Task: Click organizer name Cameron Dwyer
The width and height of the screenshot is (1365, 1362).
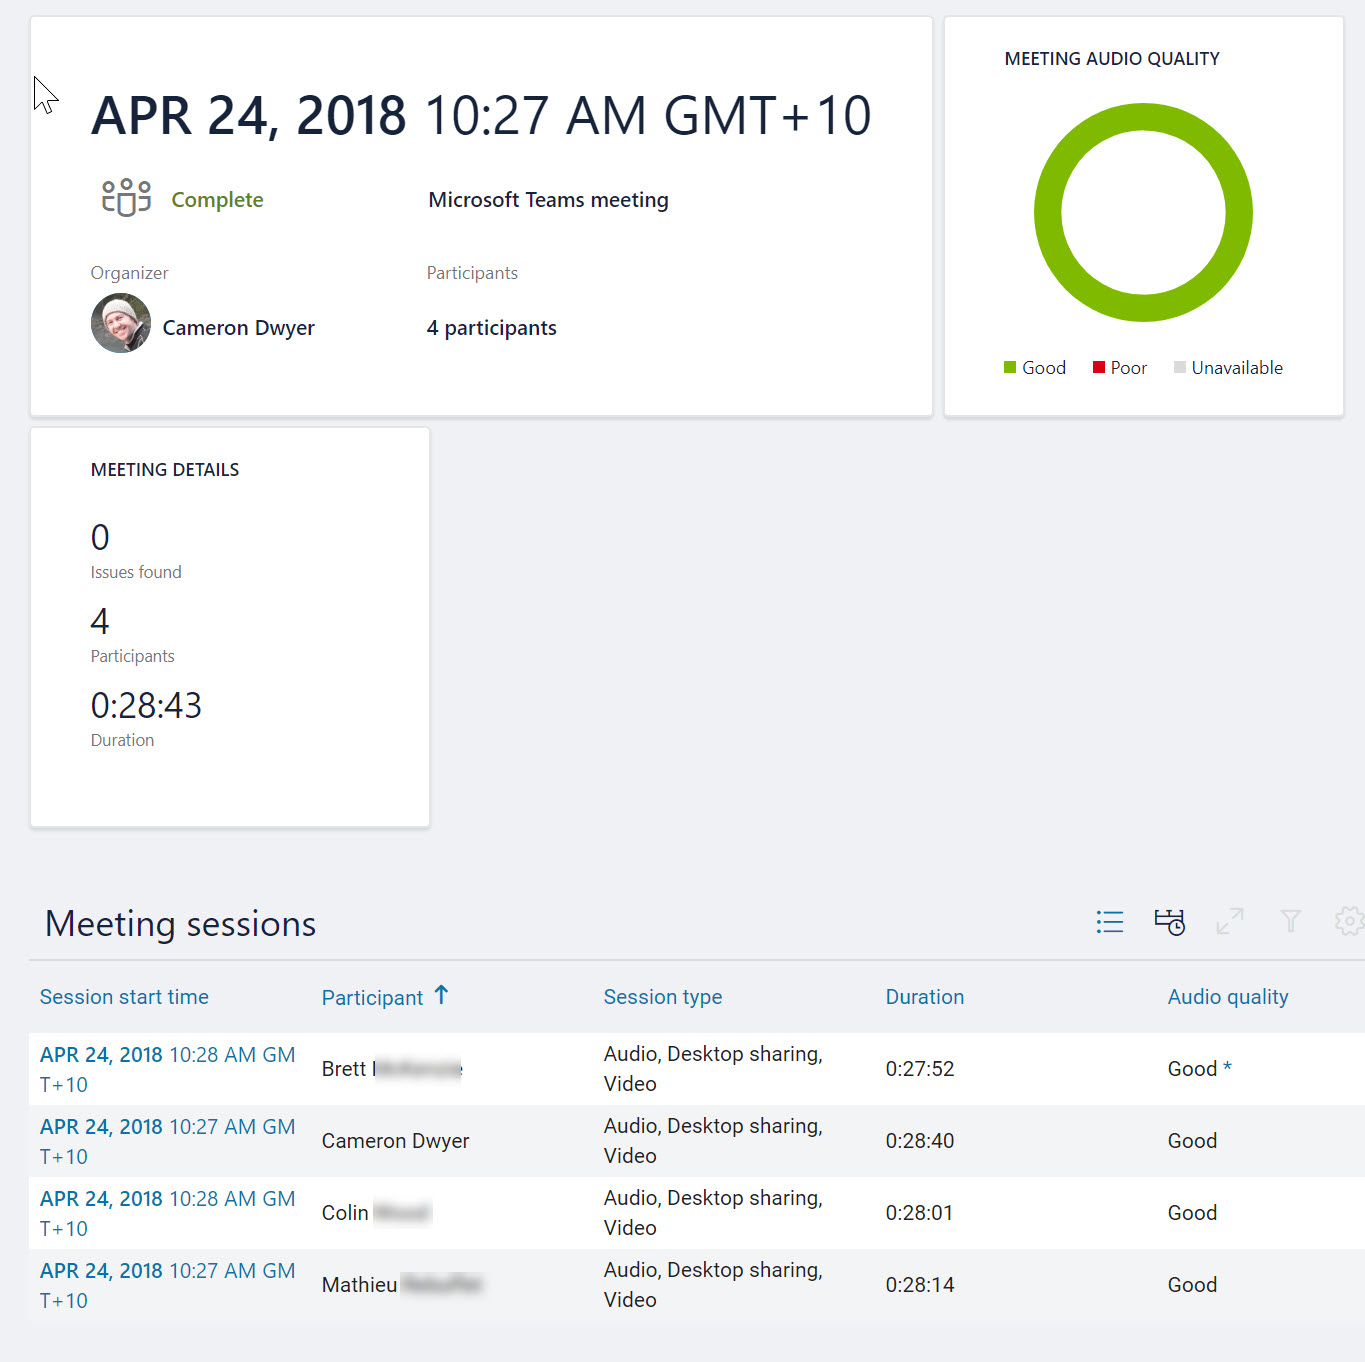Action: coord(238,328)
